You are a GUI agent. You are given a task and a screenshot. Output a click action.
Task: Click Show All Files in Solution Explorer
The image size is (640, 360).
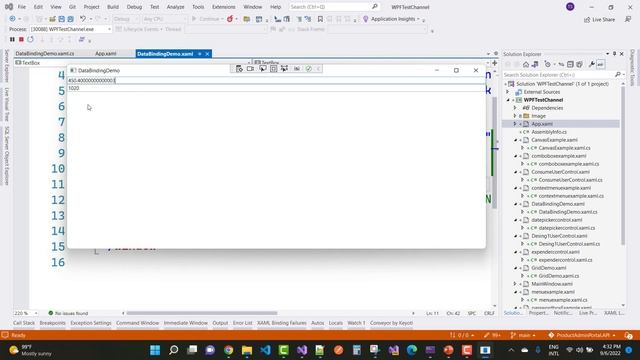(x=579, y=64)
